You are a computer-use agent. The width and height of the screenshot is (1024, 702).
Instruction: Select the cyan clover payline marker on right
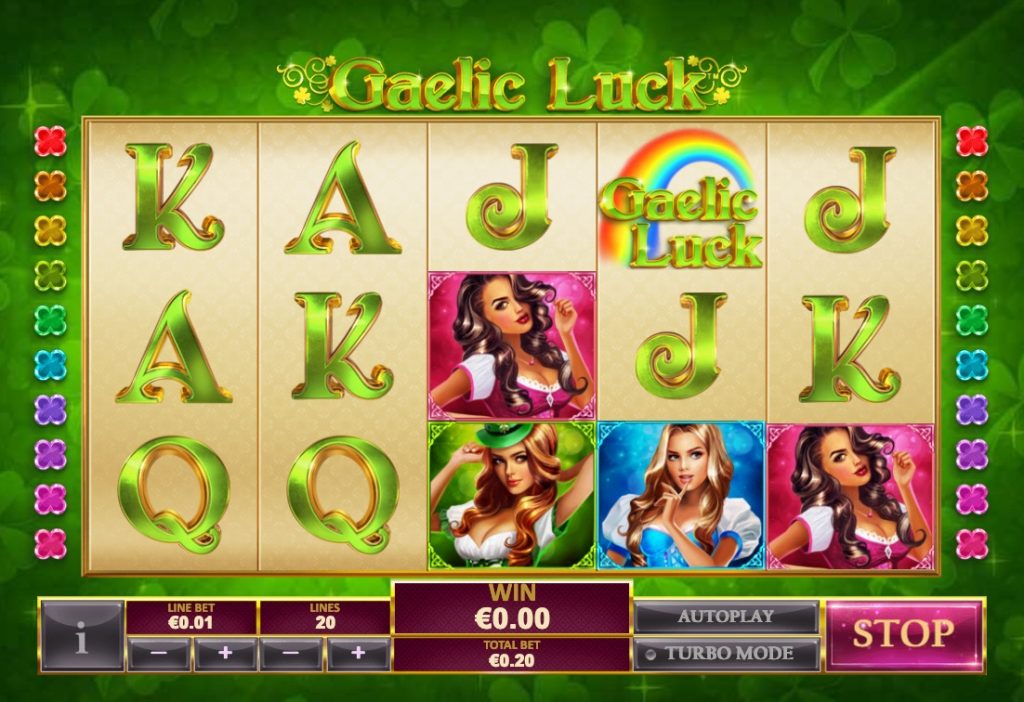pos(972,364)
